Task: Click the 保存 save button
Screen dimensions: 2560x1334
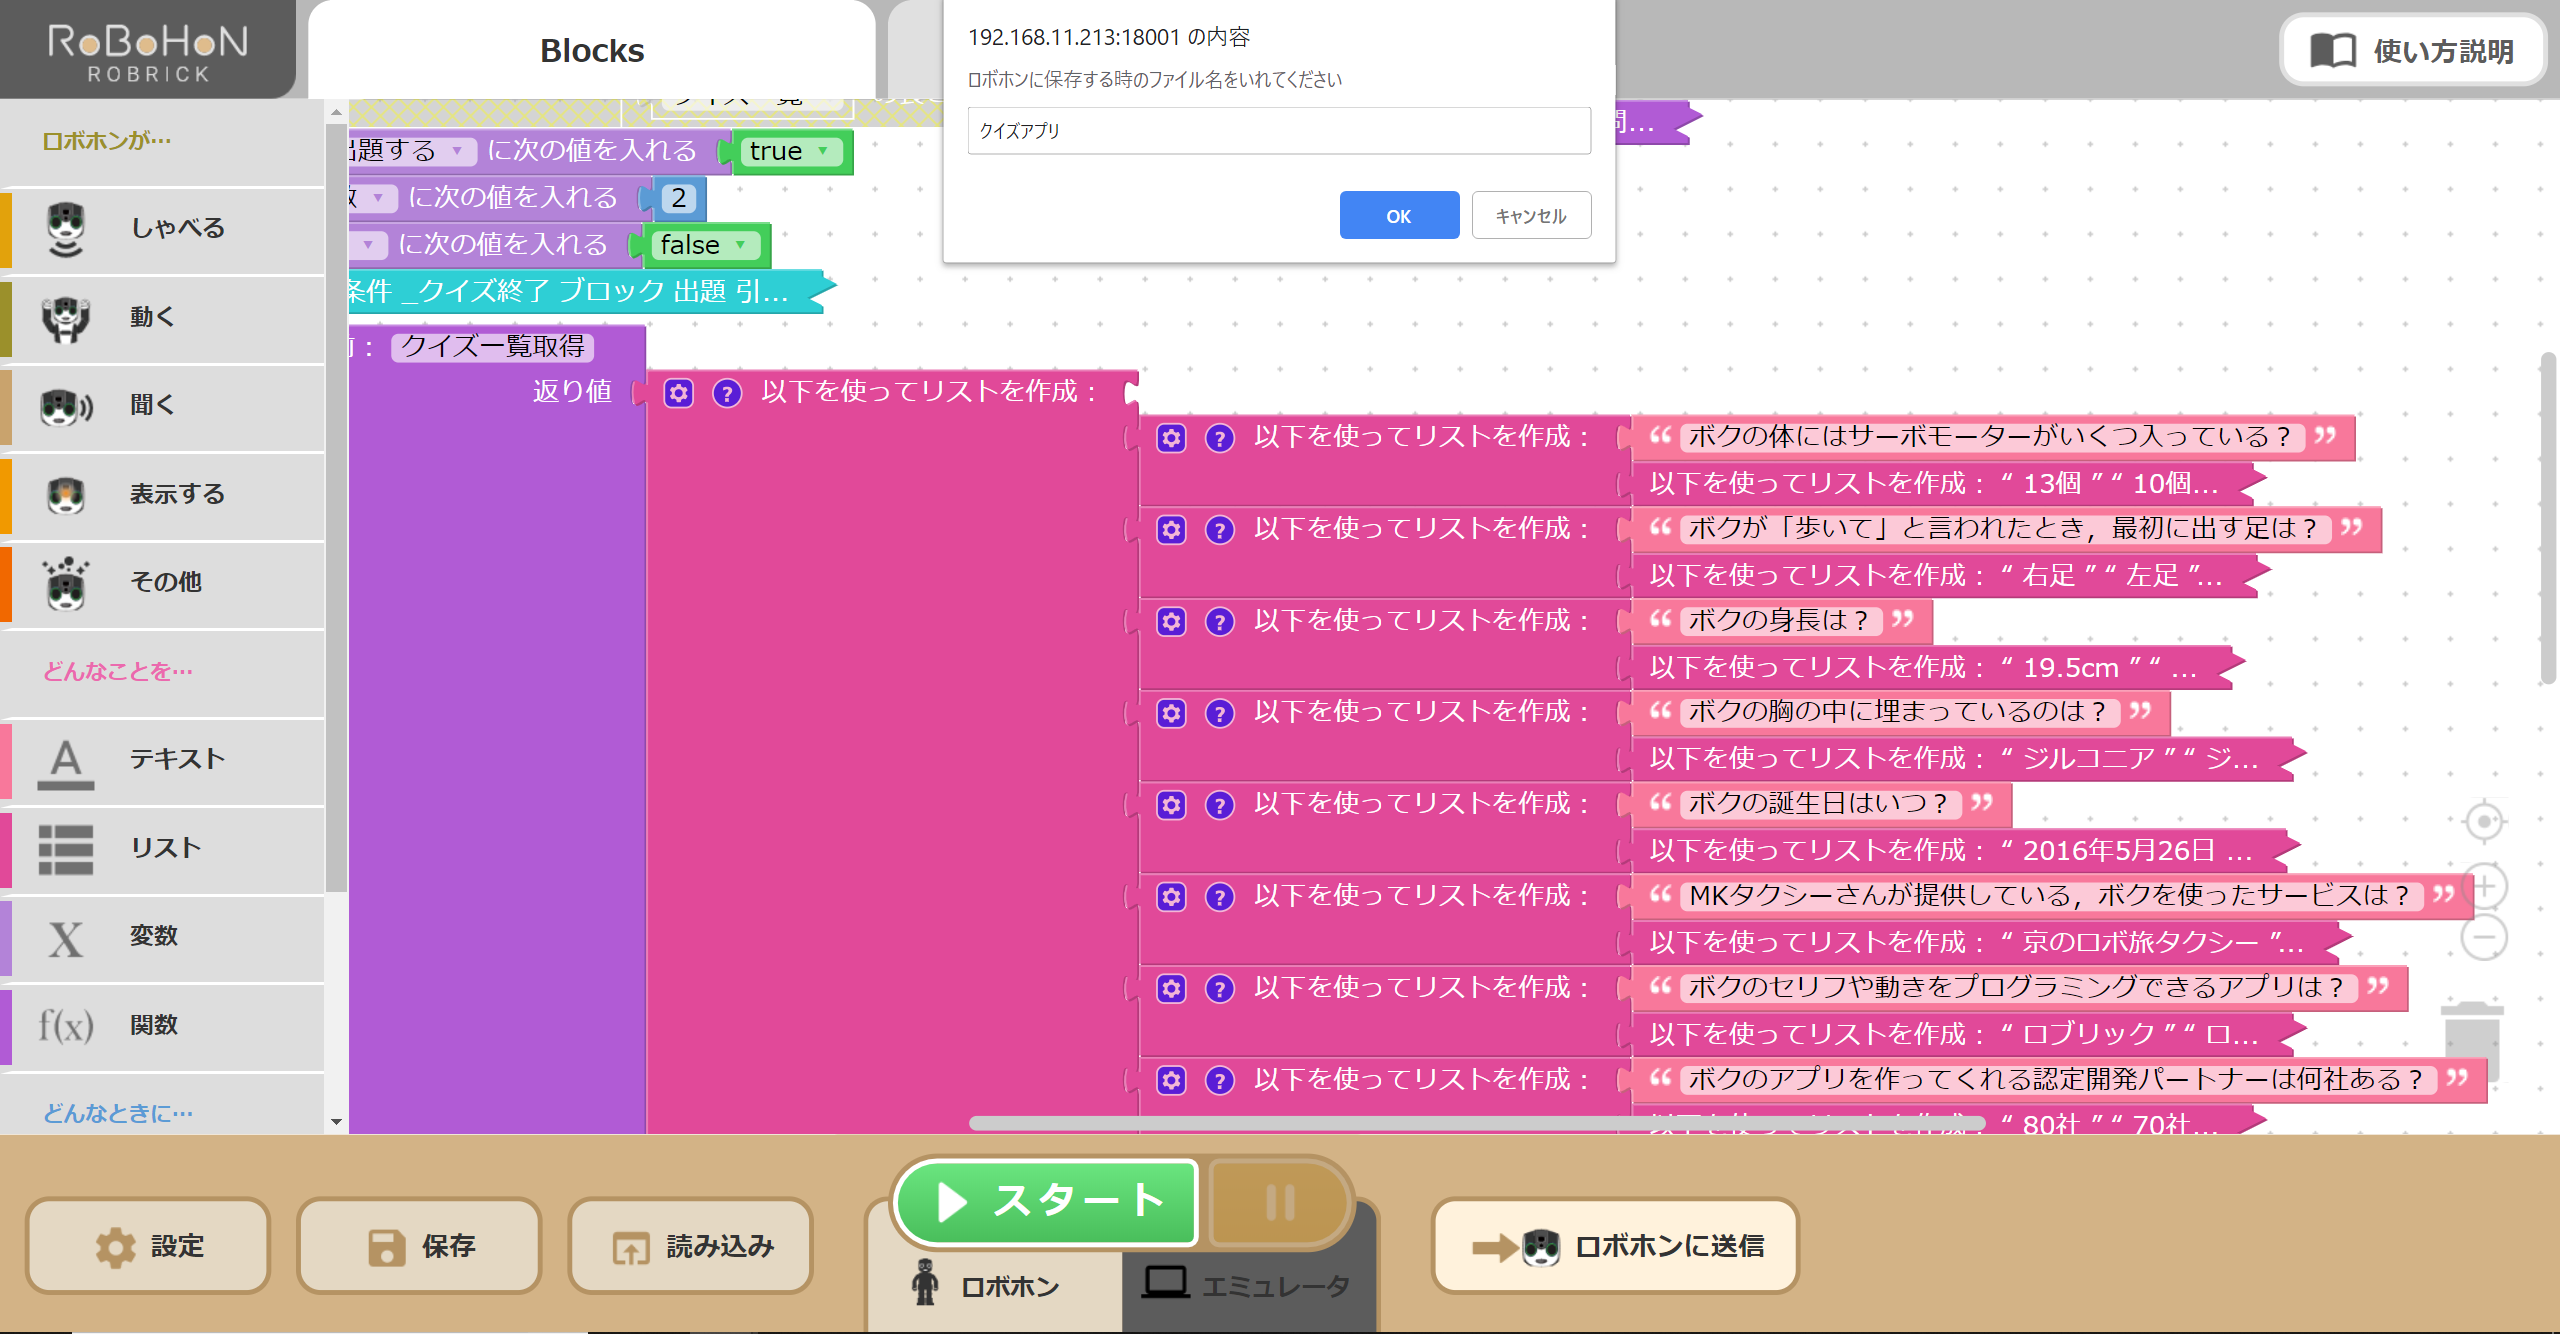Action: [420, 1244]
